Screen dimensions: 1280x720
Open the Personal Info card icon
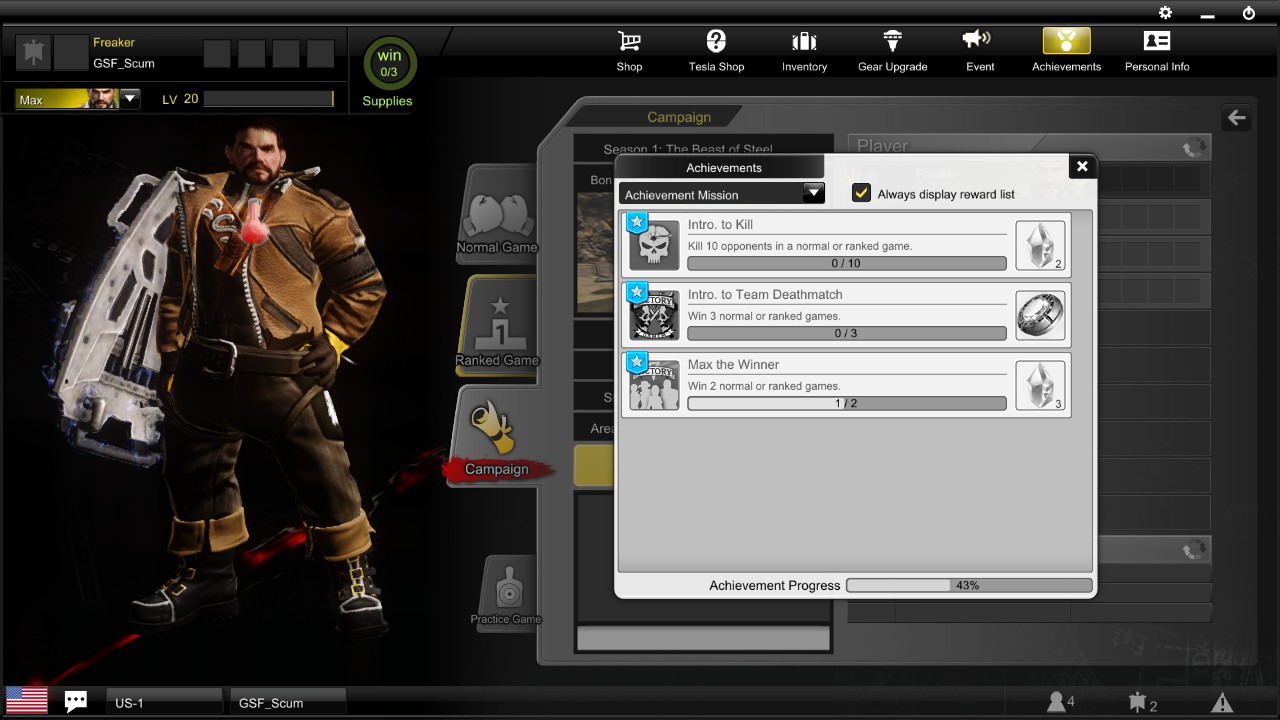1157,41
